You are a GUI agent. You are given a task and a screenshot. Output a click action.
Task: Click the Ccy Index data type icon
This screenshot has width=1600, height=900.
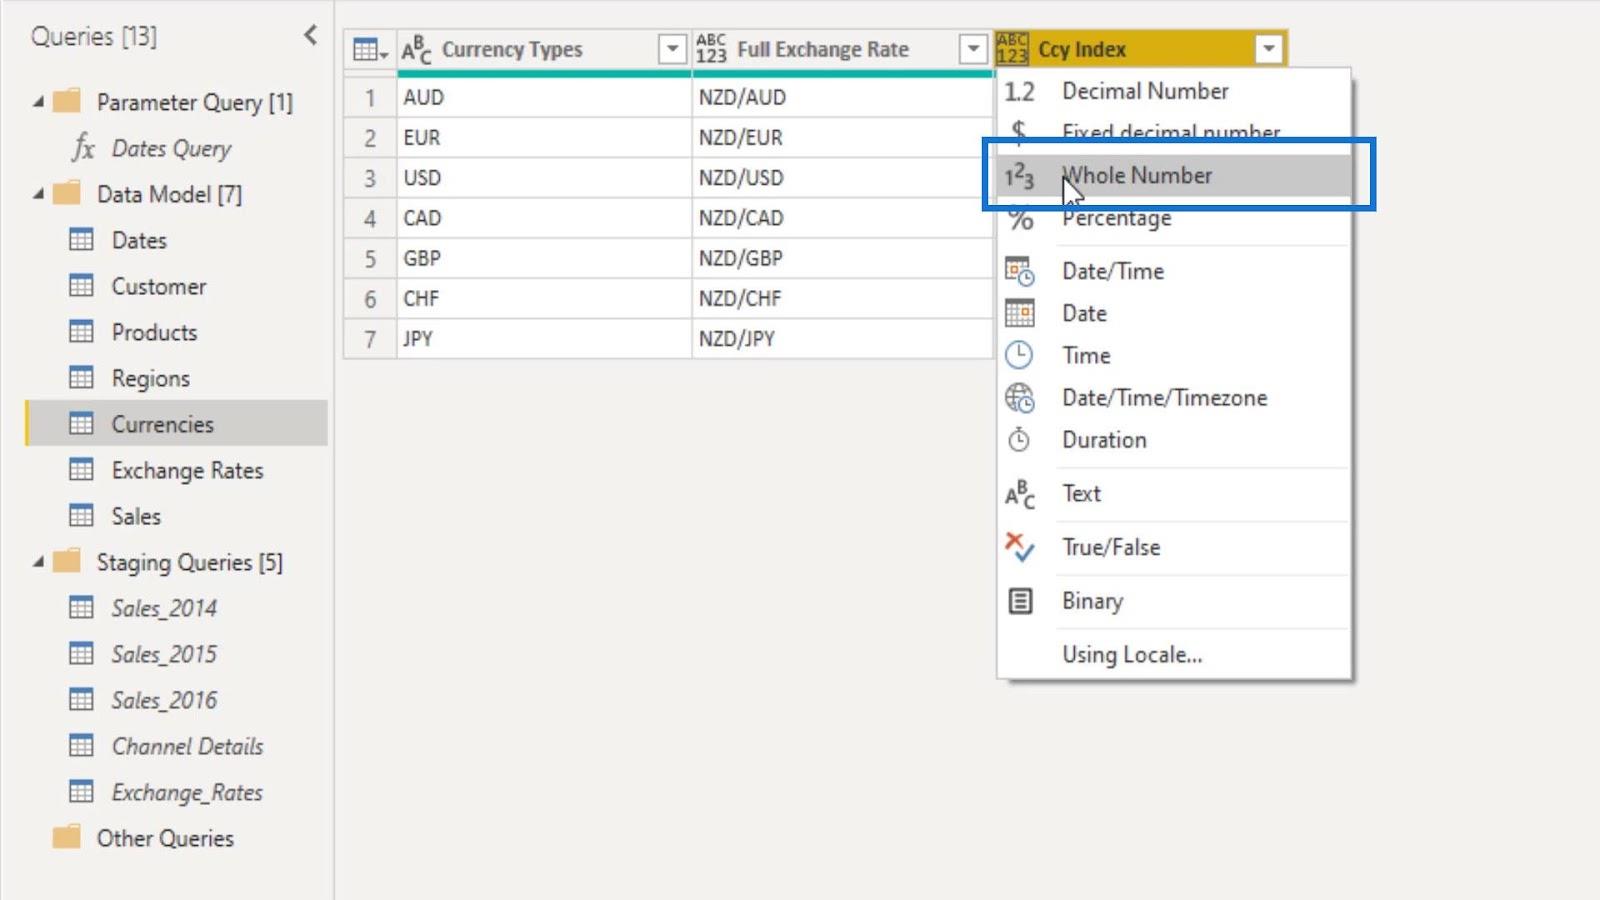[1012, 49]
